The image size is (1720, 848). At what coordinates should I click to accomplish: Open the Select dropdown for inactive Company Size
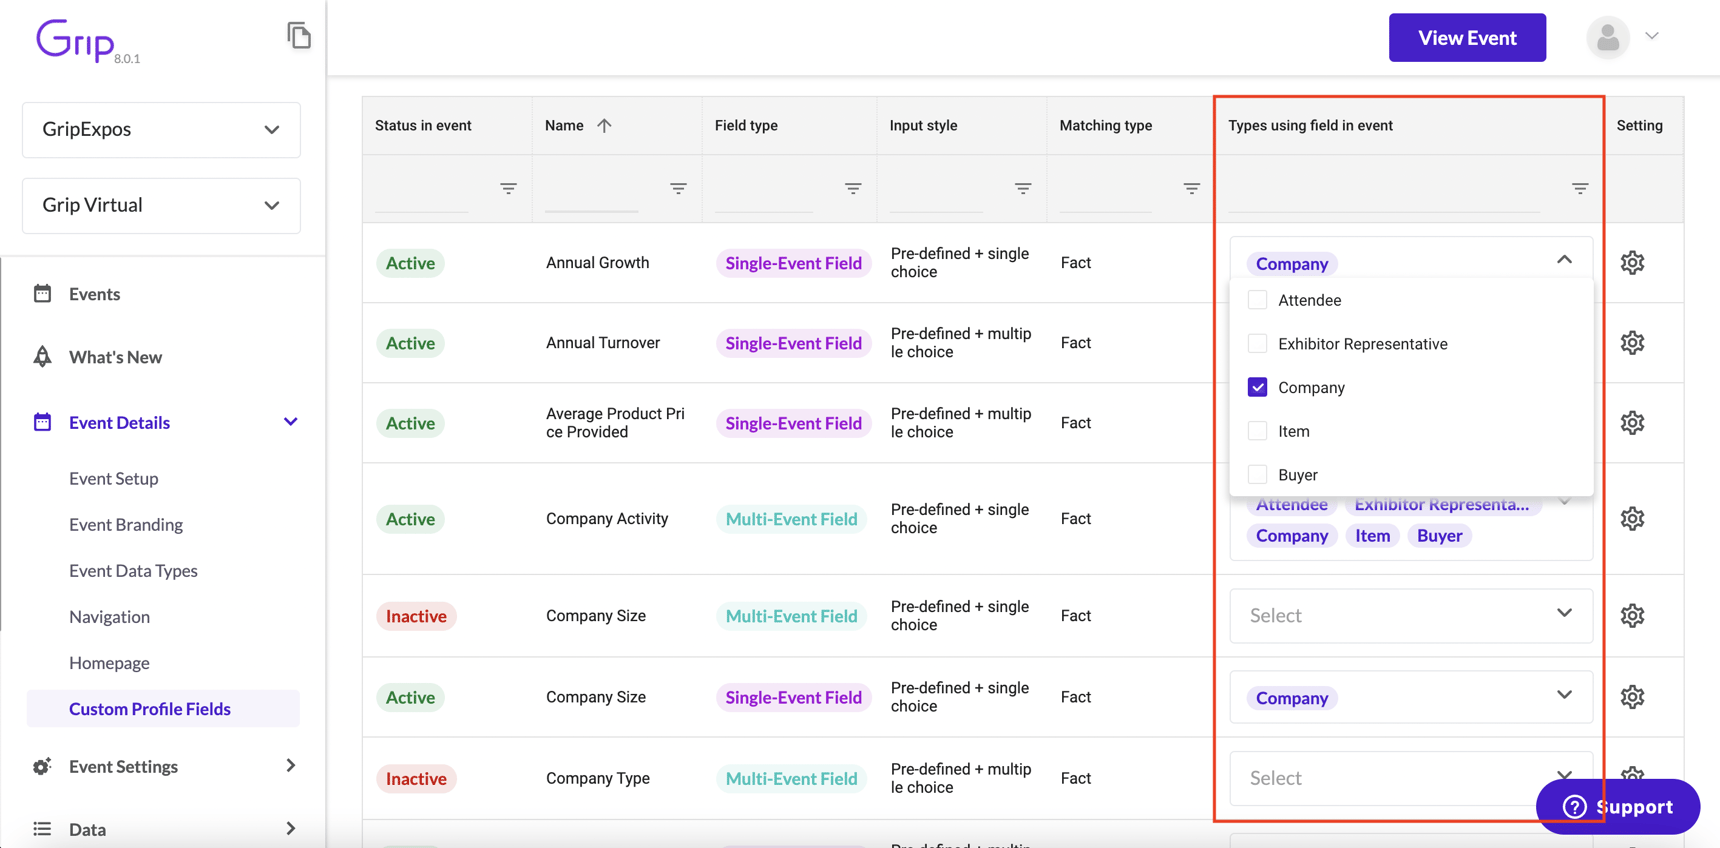[1410, 615]
